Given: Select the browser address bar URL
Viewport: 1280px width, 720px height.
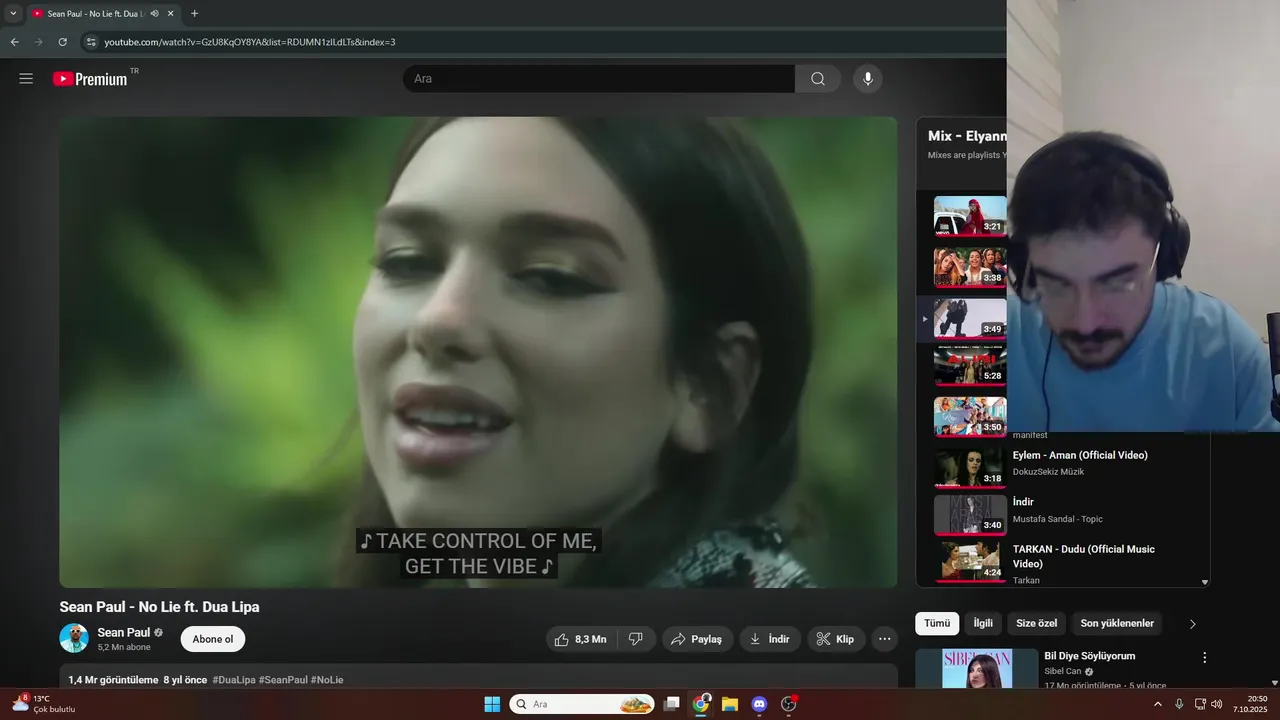Looking at the screenshot, I should (x=250, y=42).
